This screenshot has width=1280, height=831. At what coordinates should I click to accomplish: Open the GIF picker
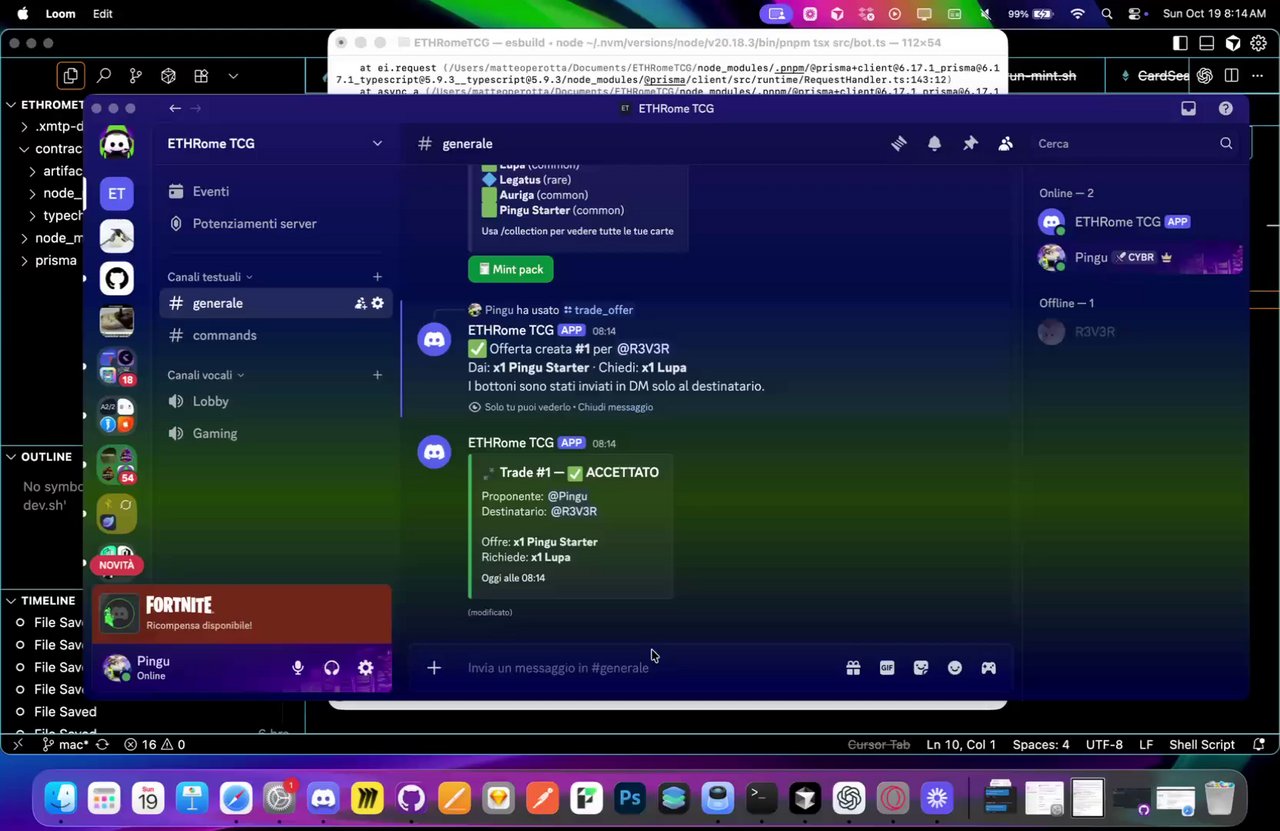[x=887, y=668]
